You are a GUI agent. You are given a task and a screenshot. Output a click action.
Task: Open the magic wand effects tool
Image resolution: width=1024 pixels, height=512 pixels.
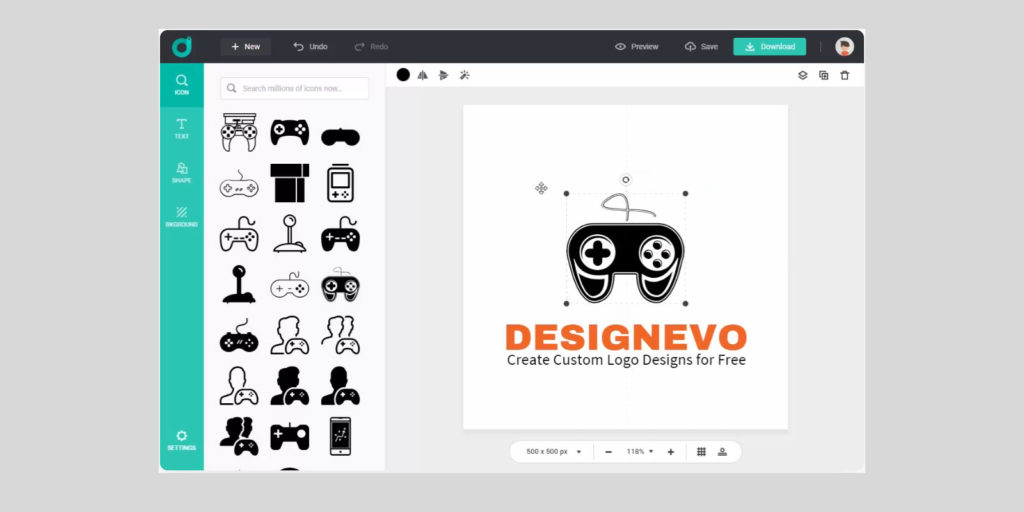click(465, 75)
